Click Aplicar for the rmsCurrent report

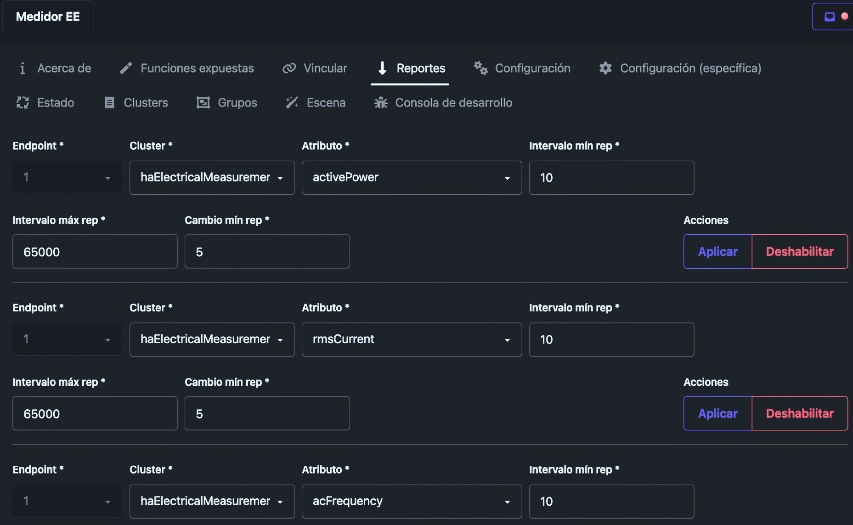pos(718,413)
